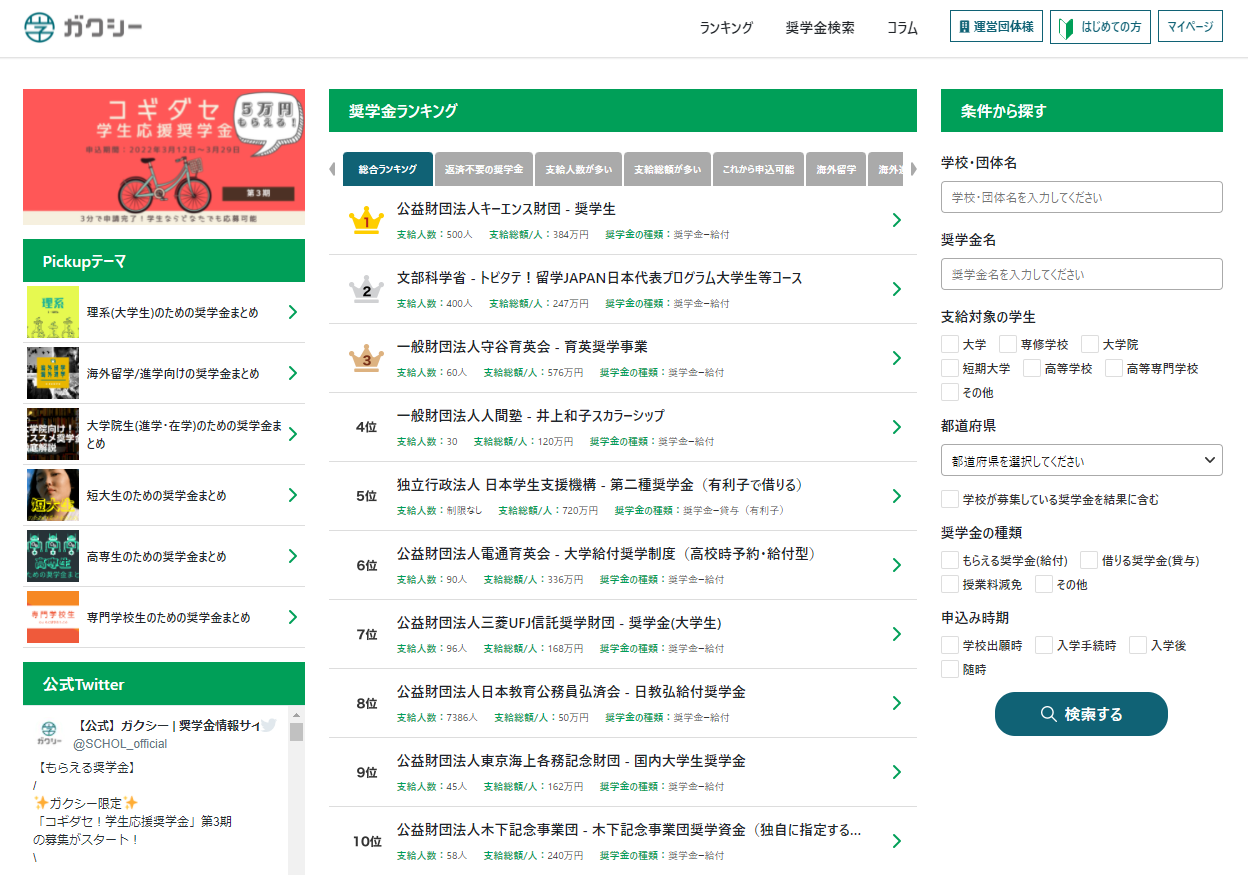Viewport: 1248px width, 875px height.
Task: Switch to 支給人数が多い tab
Action: (x=579, y=169)
